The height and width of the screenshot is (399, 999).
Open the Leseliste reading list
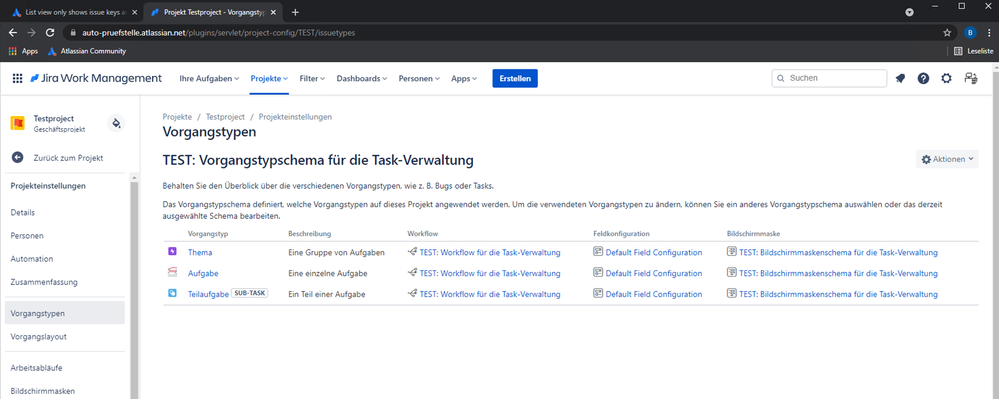pyautogui.click(x=974, y=51)
